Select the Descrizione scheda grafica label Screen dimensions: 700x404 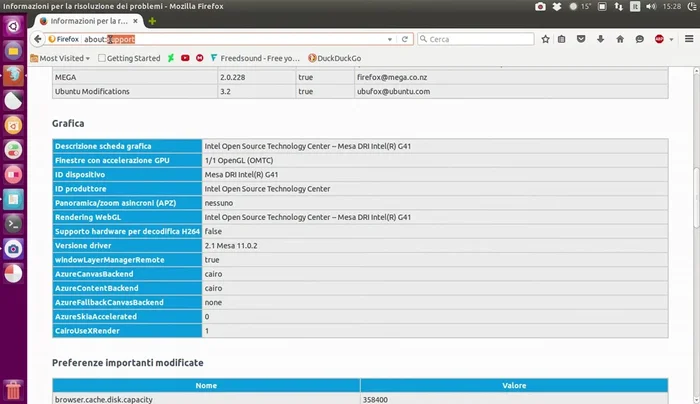[x=103, y=146]
